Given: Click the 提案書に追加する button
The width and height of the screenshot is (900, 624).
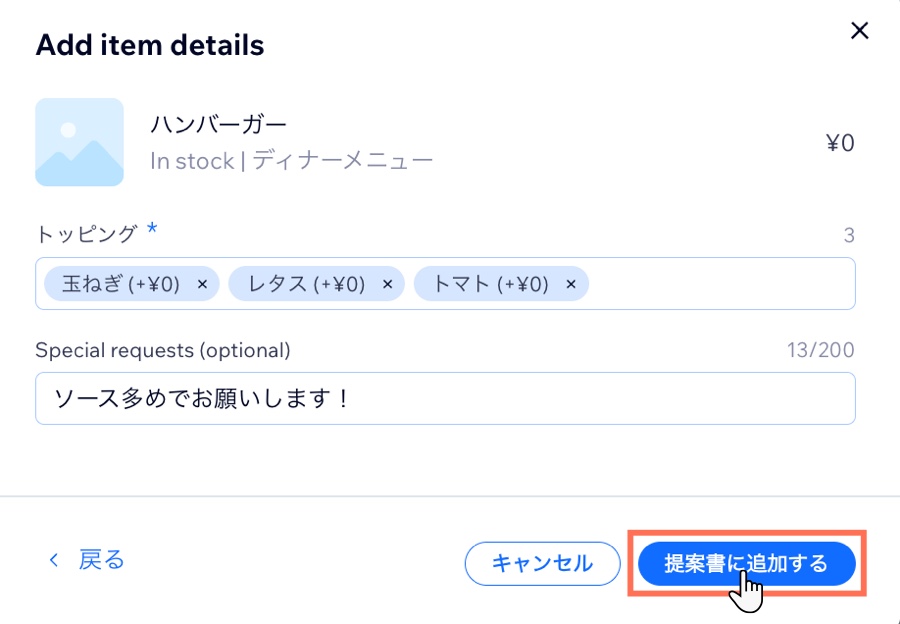Looking at the screenshot, I should coord(747,563).
